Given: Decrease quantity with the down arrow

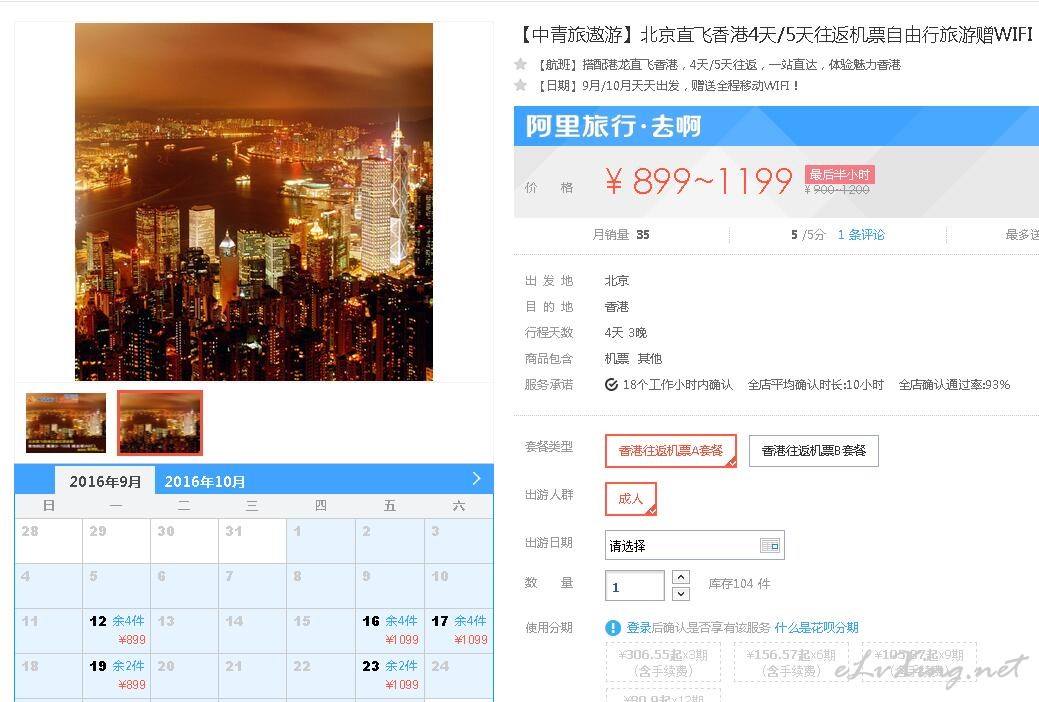Looking at the screenshot, I should (x=681, y=594).
